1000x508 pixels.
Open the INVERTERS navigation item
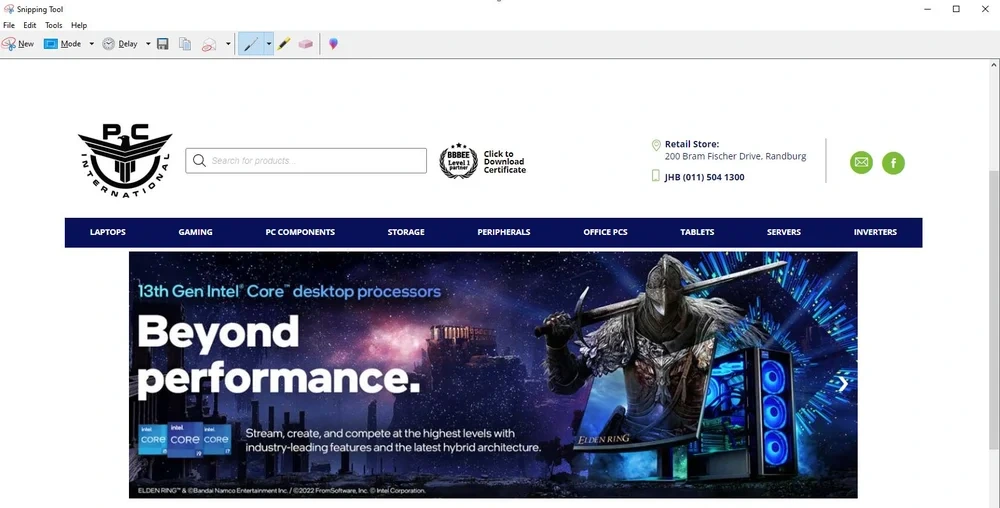875,232
